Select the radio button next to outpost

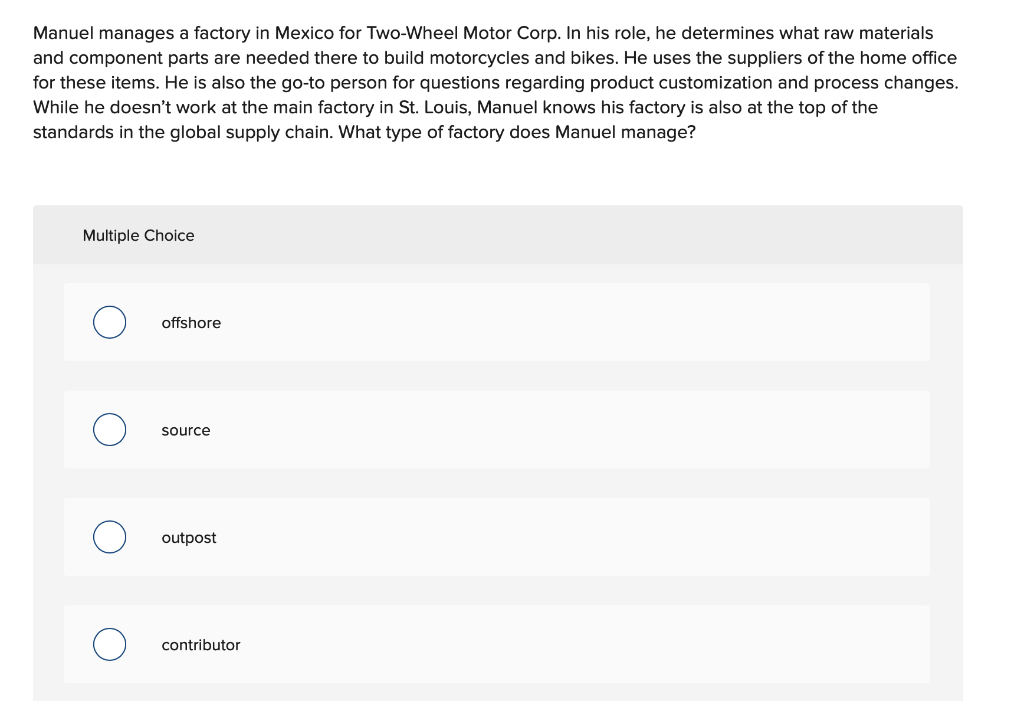coord(109,537)
